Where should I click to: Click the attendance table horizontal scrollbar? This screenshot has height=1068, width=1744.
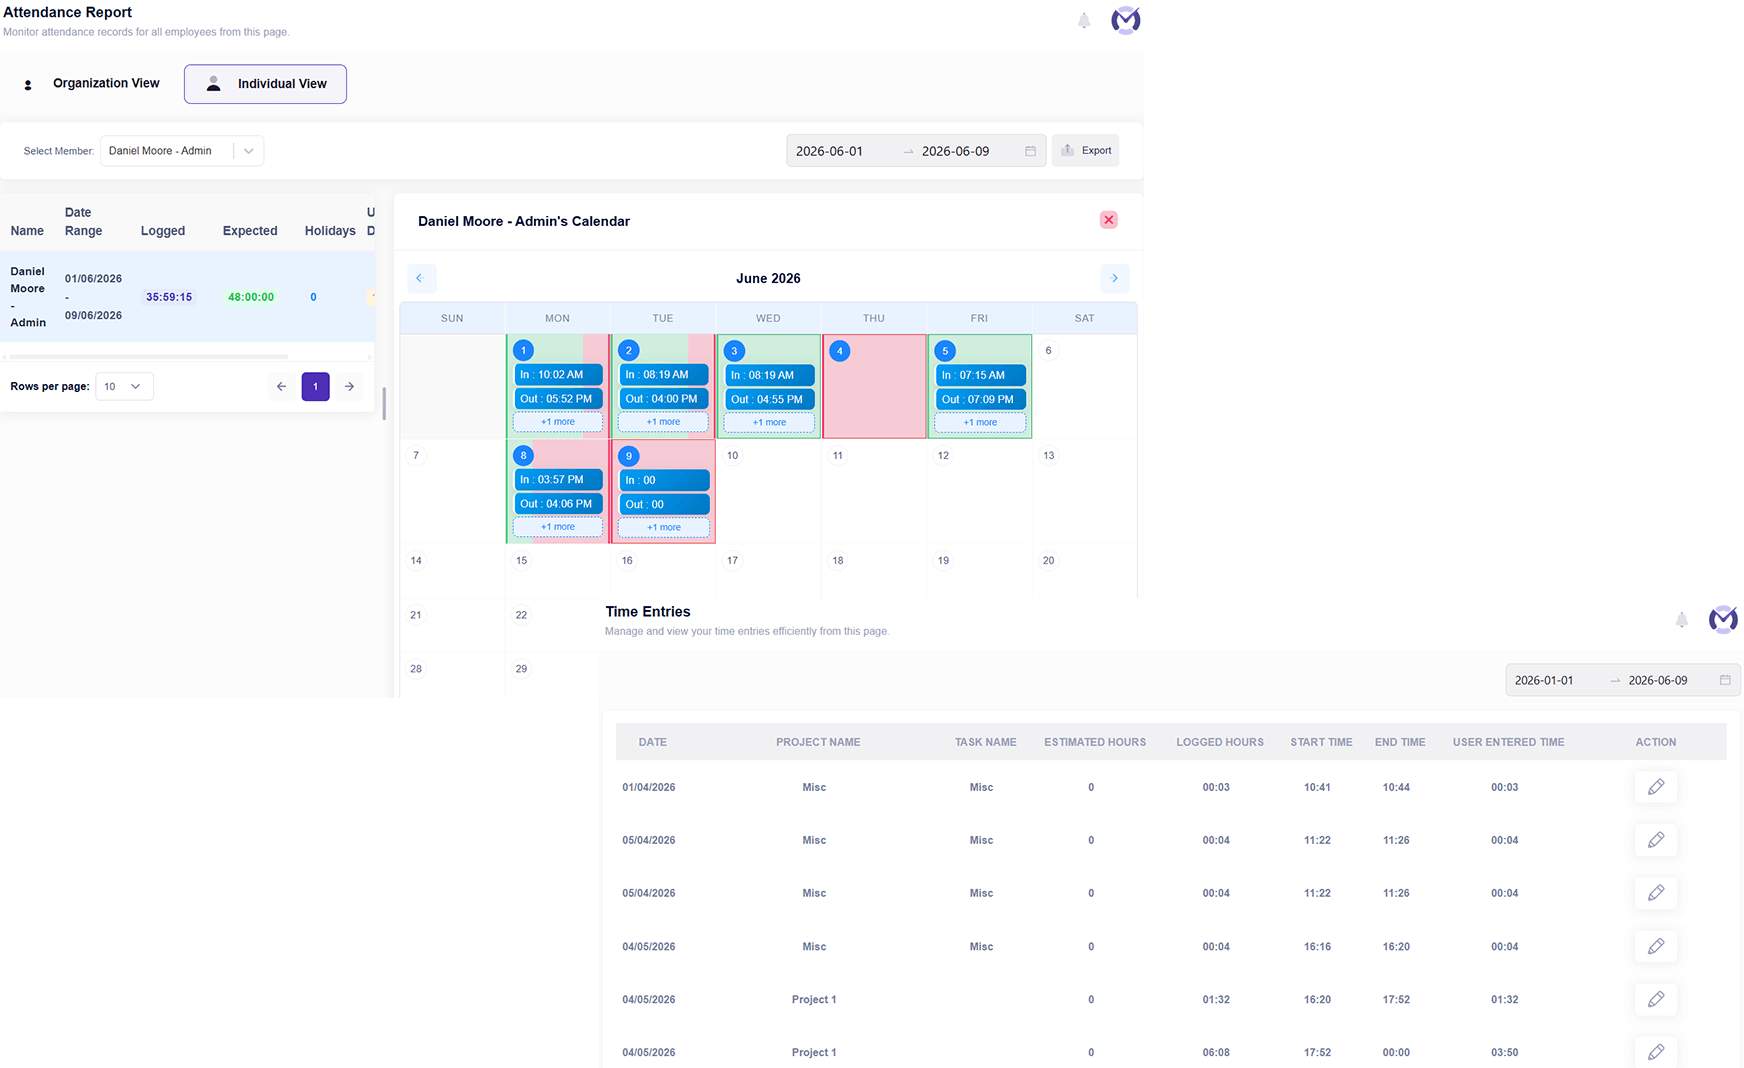point(148,356)
